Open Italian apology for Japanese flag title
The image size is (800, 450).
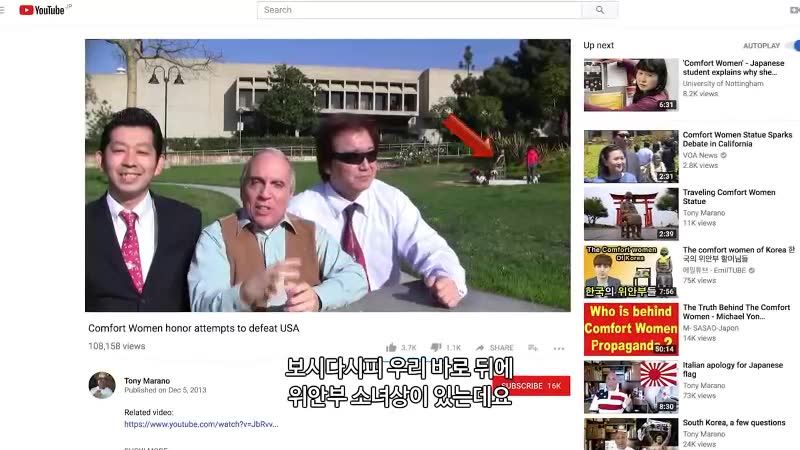pos(733,369)
